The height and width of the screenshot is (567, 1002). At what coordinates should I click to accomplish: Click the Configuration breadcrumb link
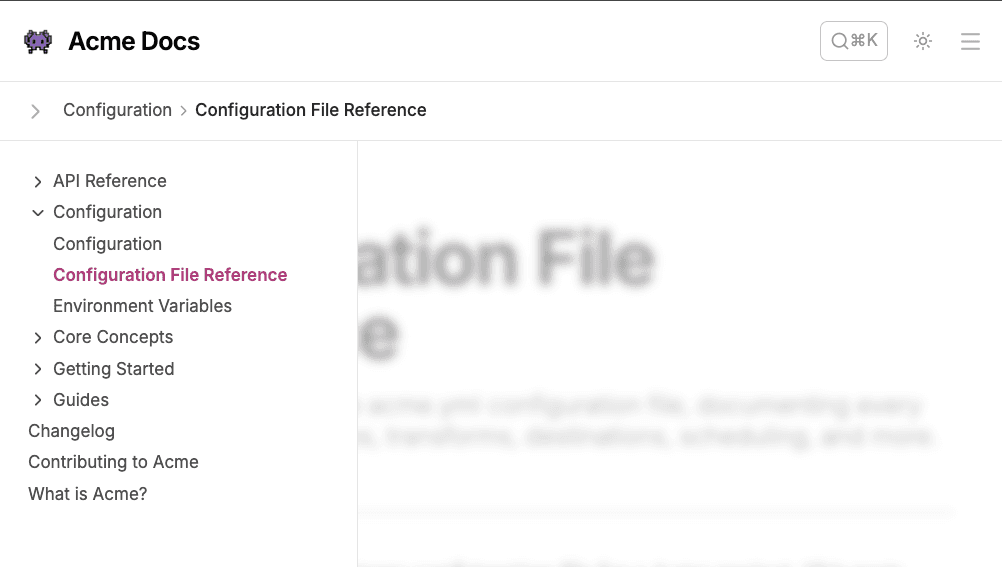(117, 110)
